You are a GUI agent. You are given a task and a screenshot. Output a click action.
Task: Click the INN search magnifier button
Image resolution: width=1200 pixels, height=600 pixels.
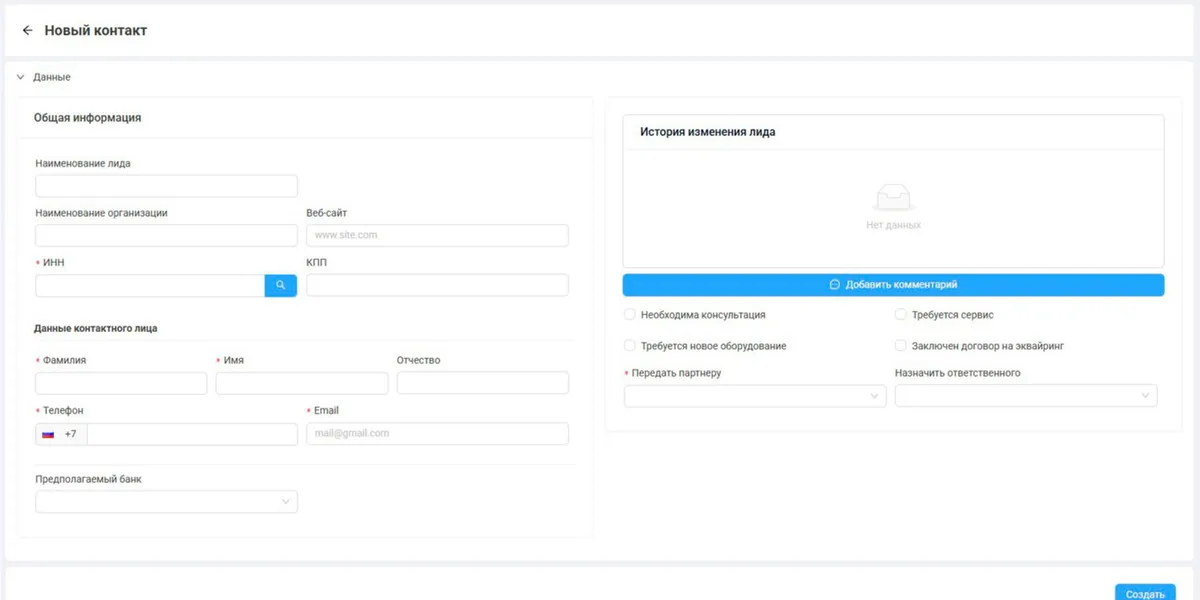pyautogui.click(x=281, y=285)
